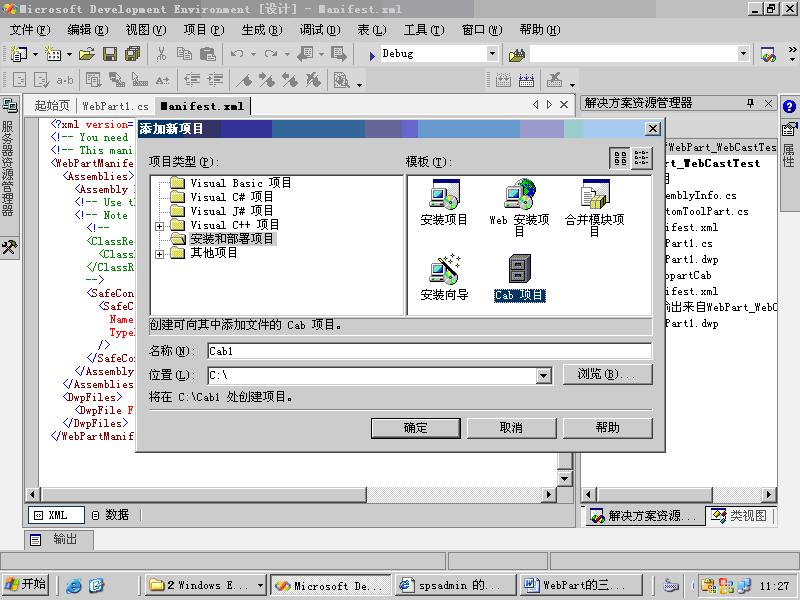Click the 取消 button

point(511,428)
